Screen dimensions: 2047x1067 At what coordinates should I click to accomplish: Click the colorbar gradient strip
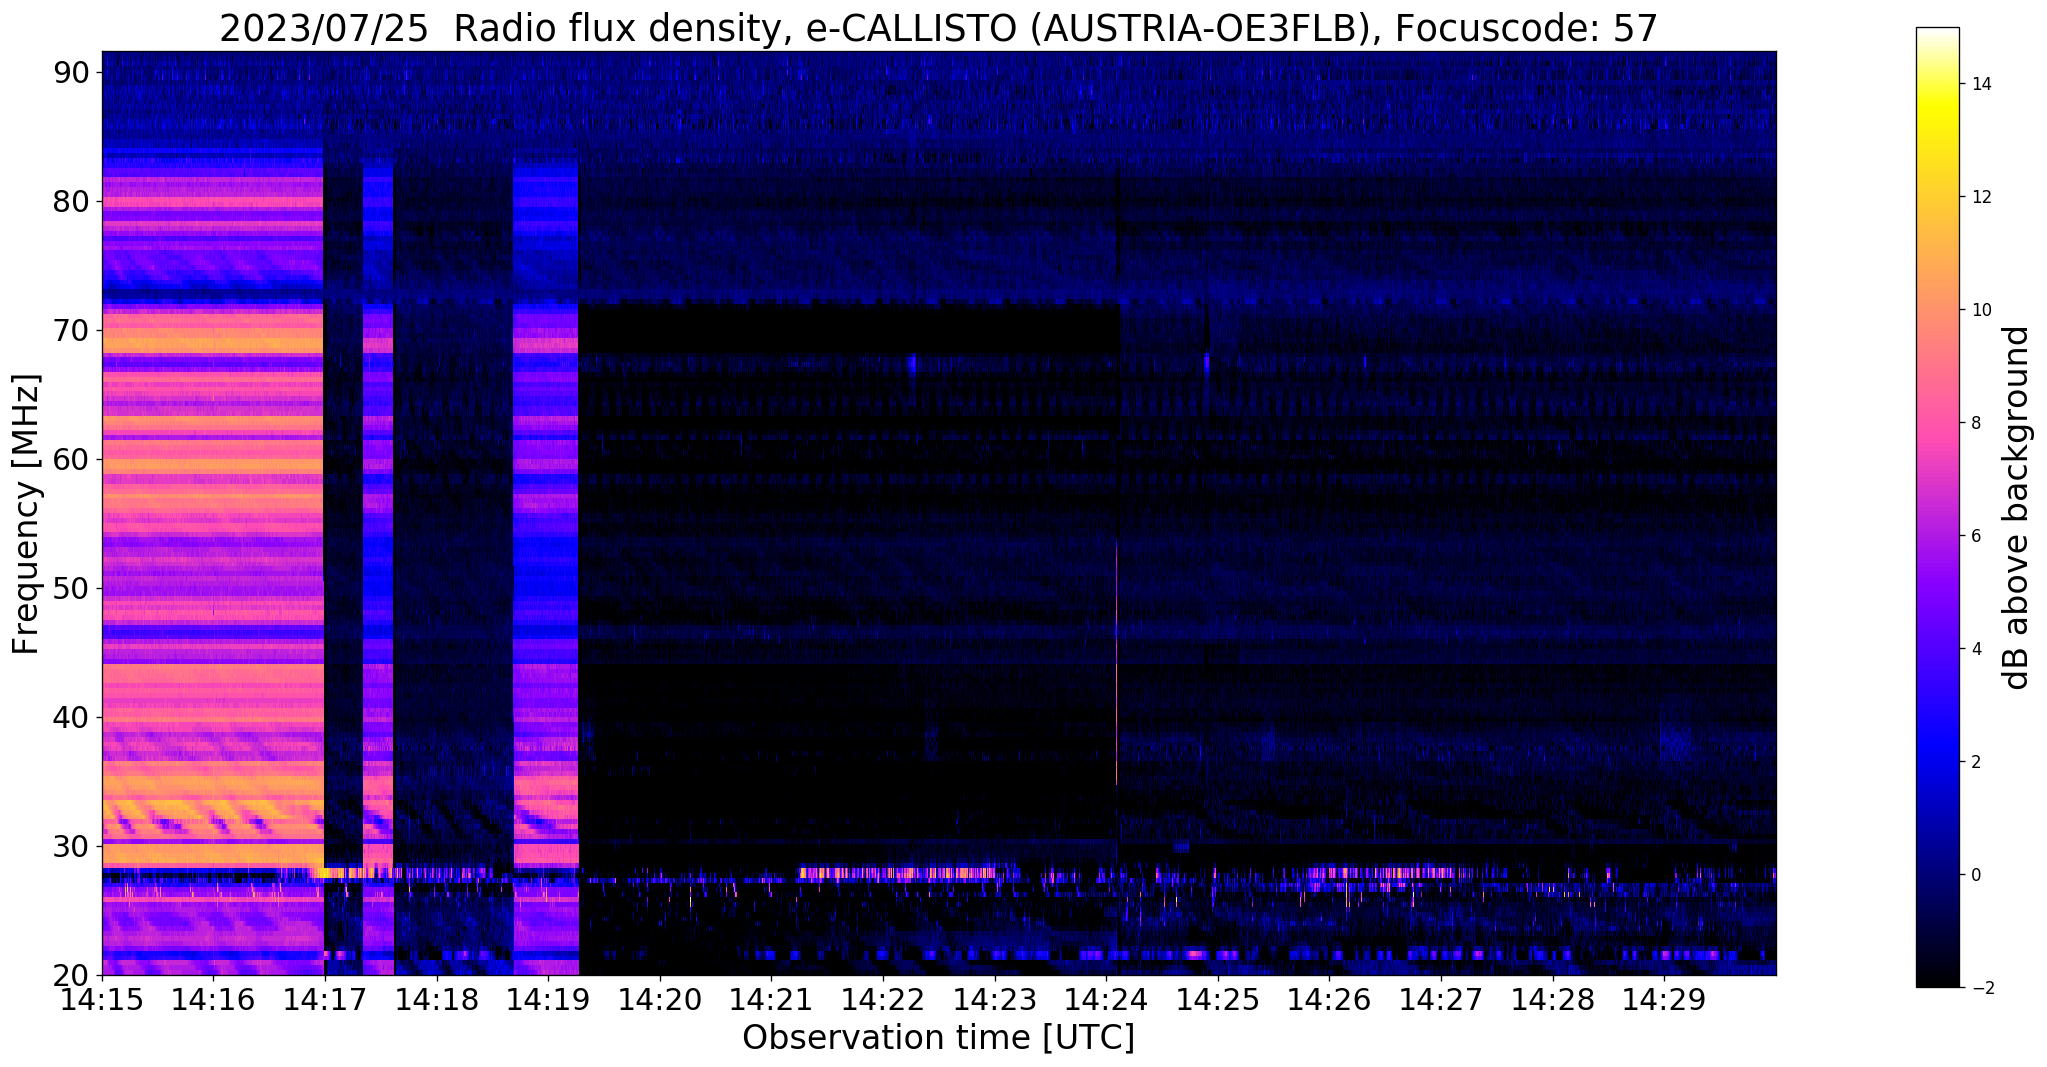point(1937,507)
